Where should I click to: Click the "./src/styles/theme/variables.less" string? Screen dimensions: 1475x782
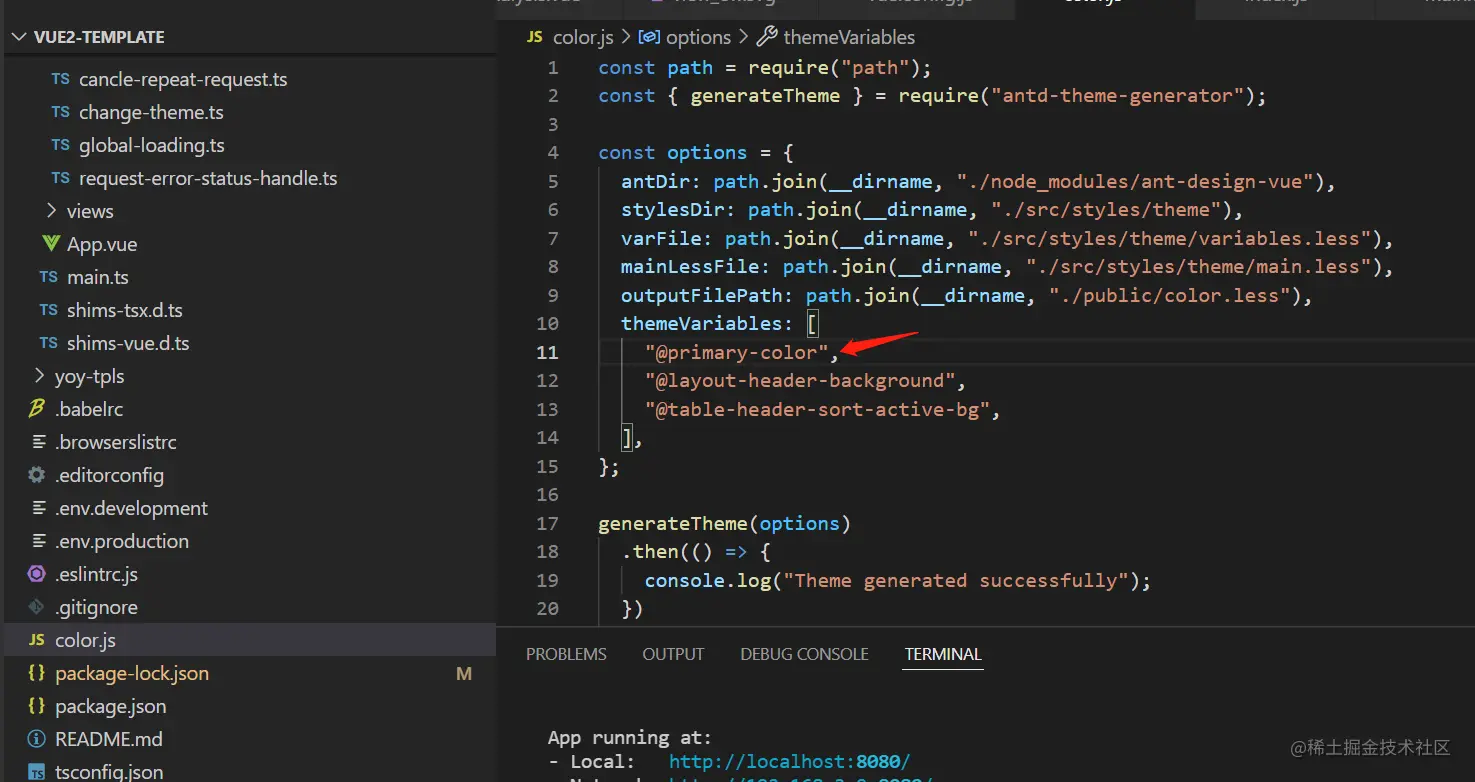[1170, 239]
